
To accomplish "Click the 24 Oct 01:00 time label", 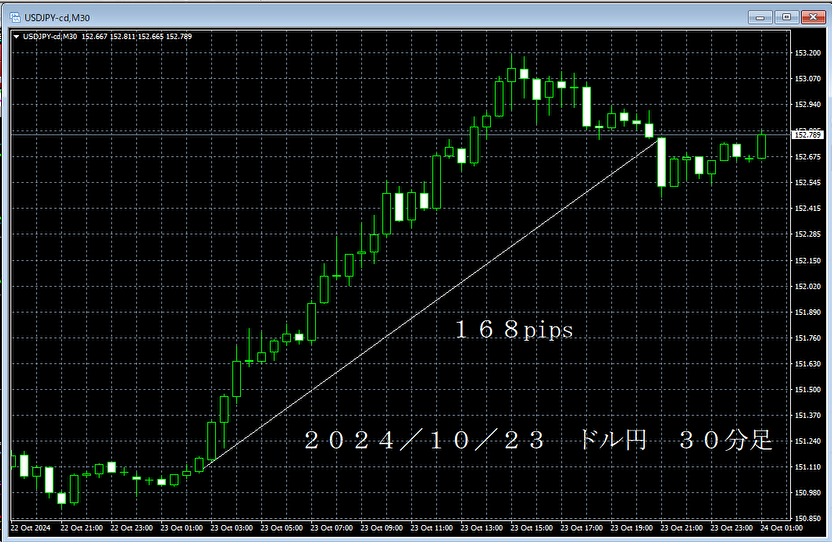I will tap(782, 528).
